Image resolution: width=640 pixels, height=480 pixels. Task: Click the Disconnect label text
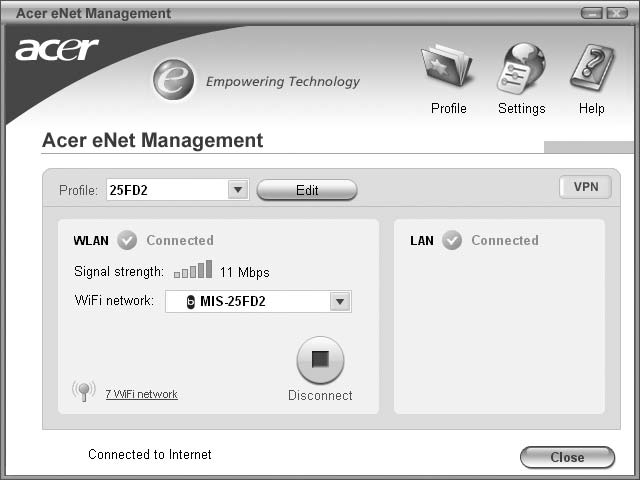point(320,395)
